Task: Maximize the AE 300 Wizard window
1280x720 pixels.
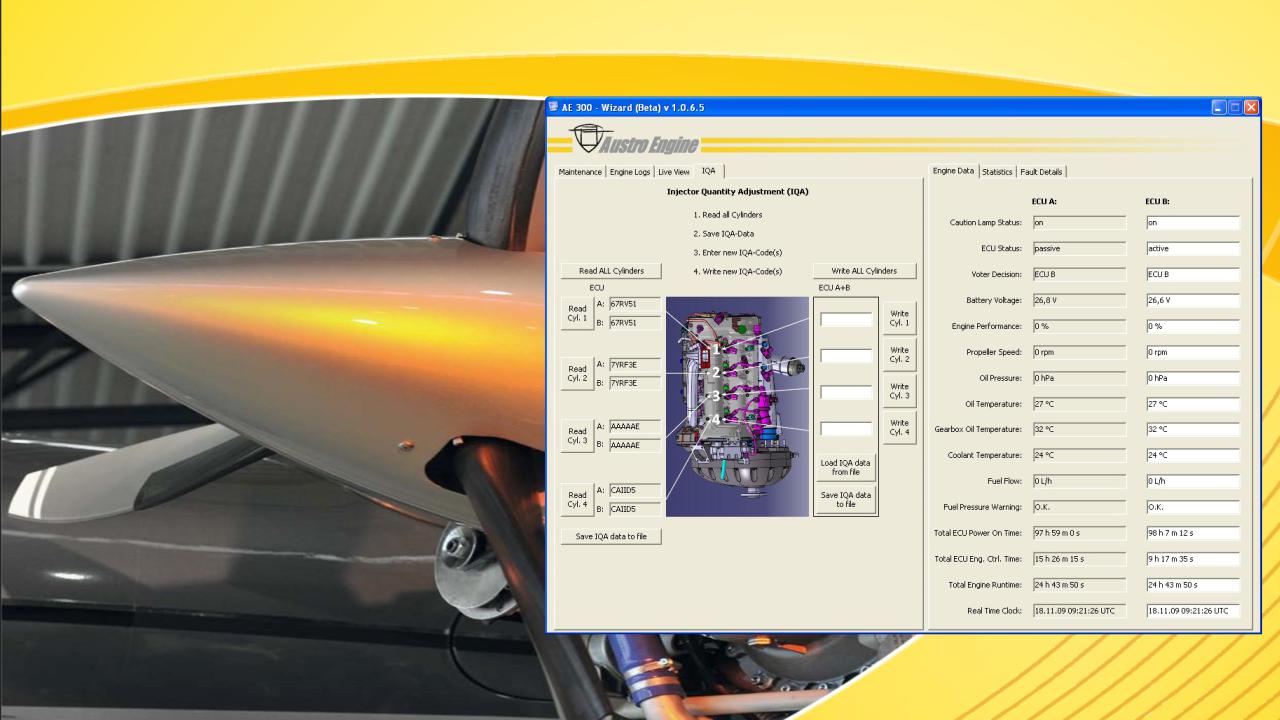Action: (x=1235, y=107)
